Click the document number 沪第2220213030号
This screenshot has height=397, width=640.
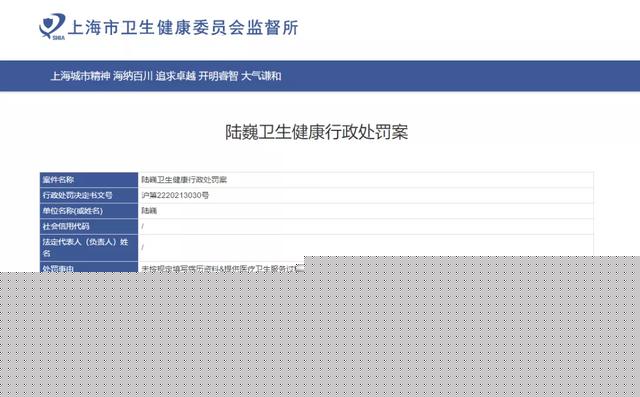click(x=175, y=195)
